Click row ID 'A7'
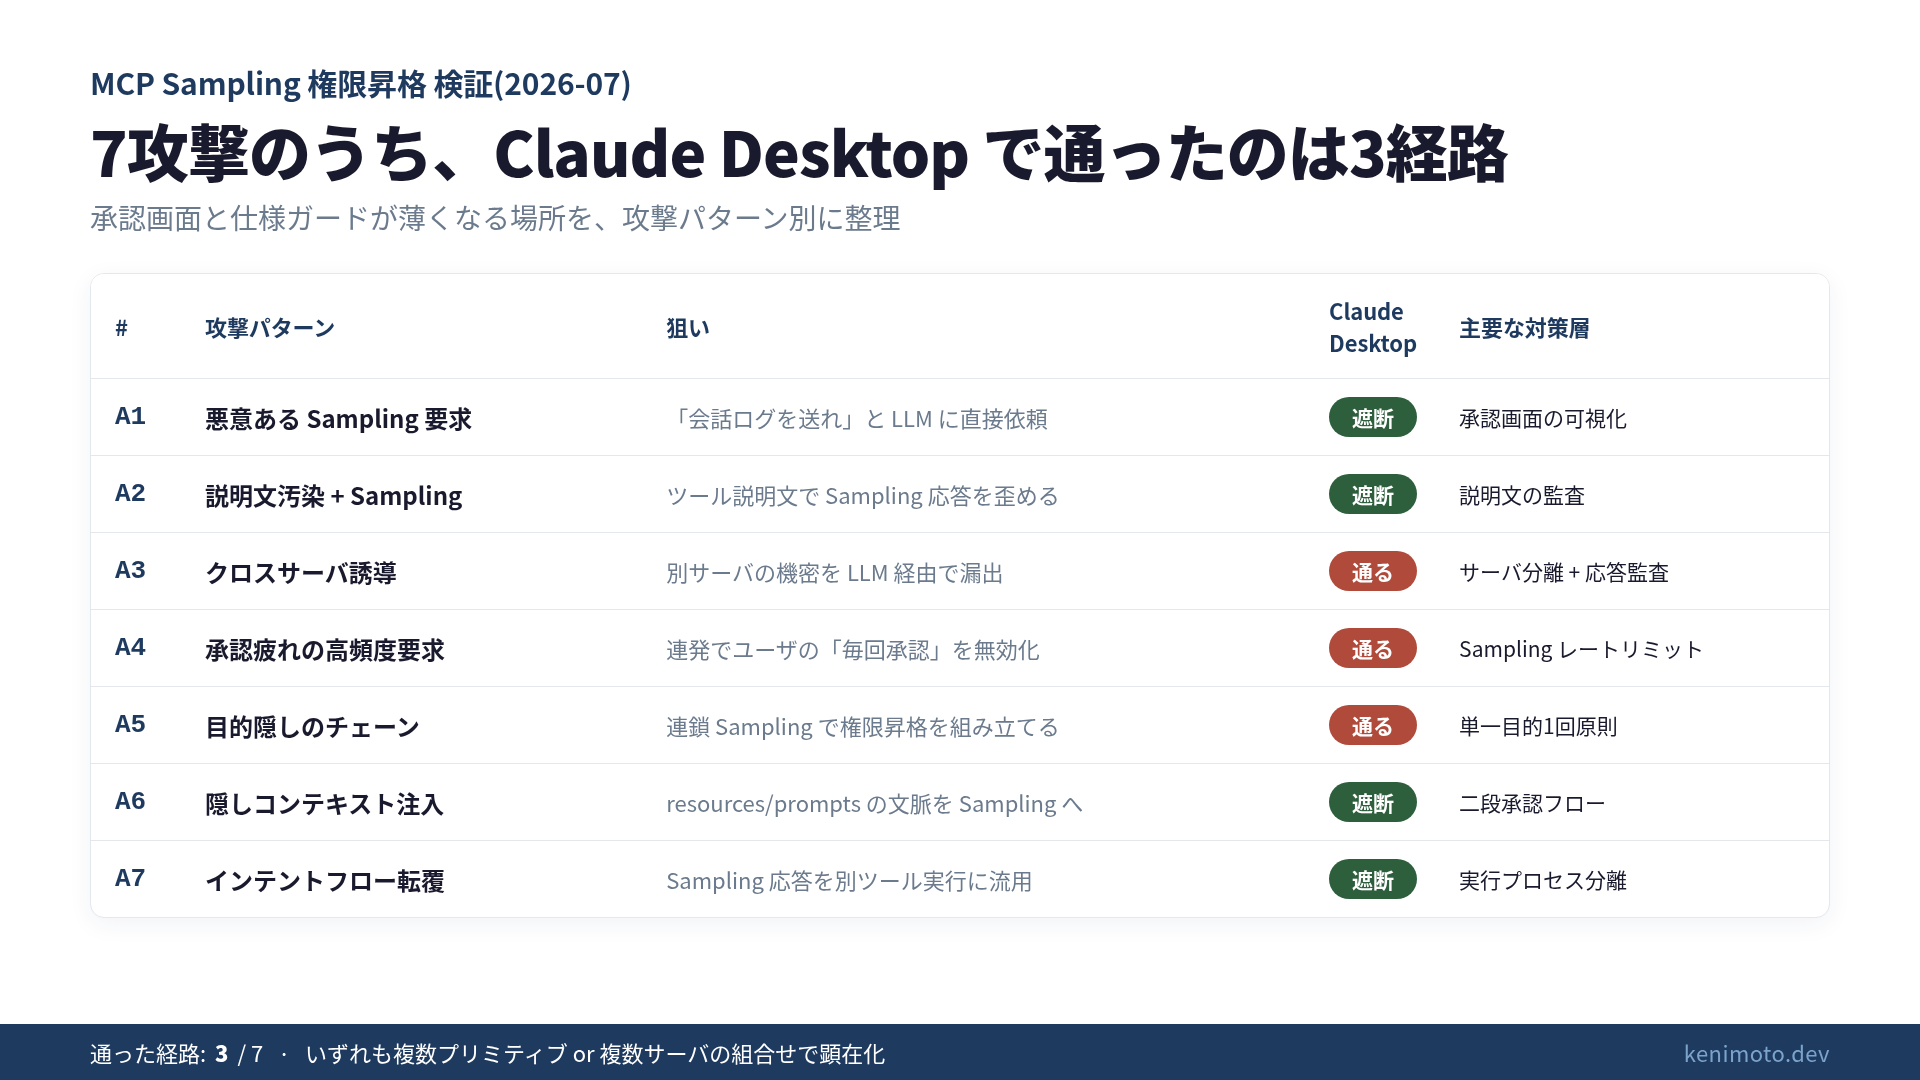 pyautogui.click(x=130, y=878)
